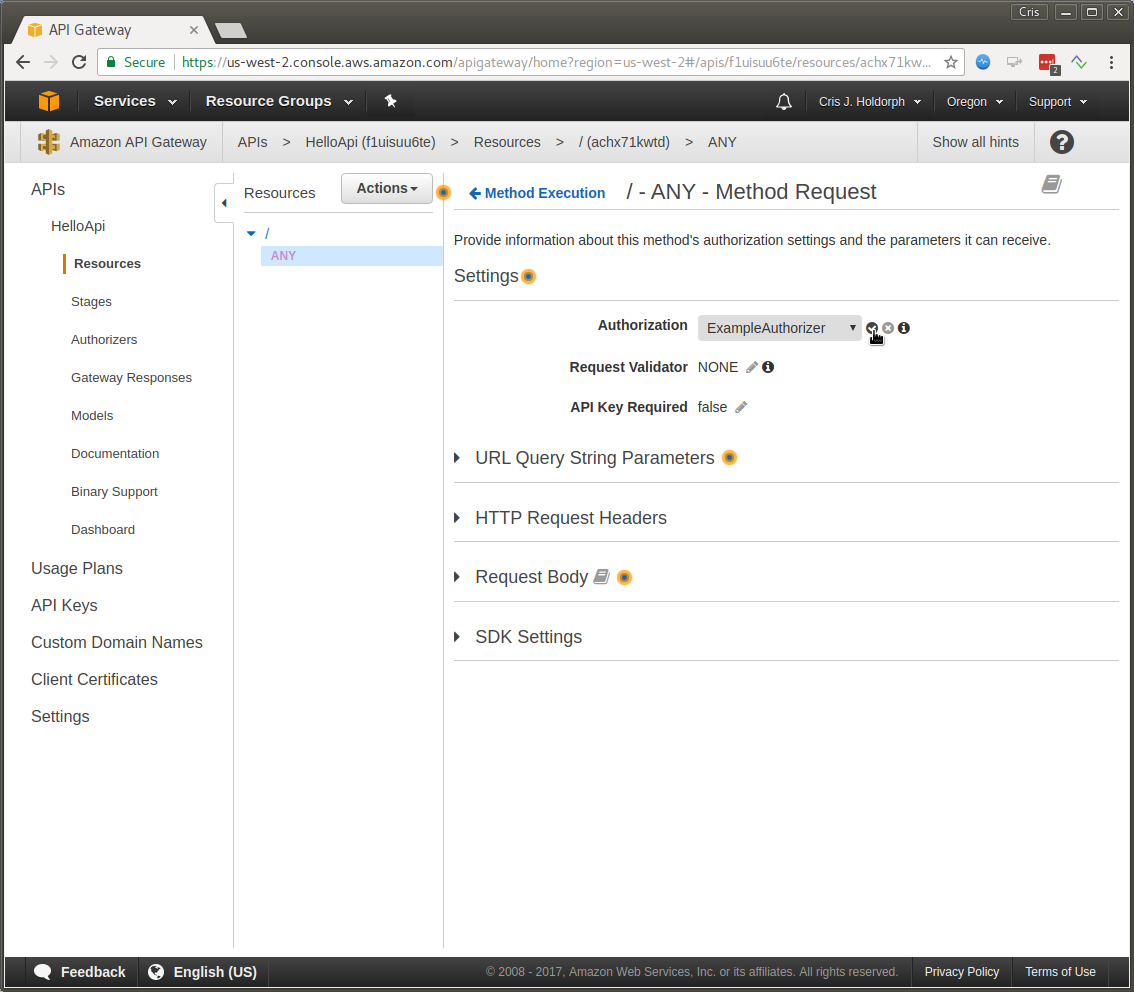Open Oregon region dropdown
The width and height of the screenshot is (1134, 992).
click(975, 102)
